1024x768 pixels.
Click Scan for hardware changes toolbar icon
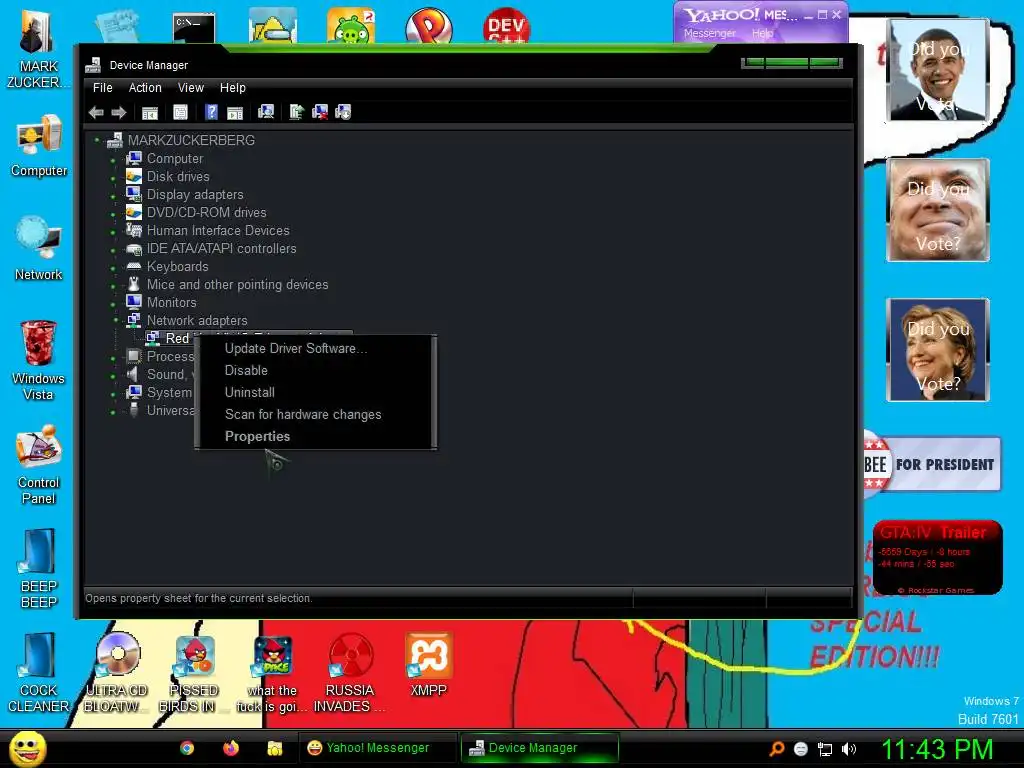pyautogui.click(x=266, y=112)
